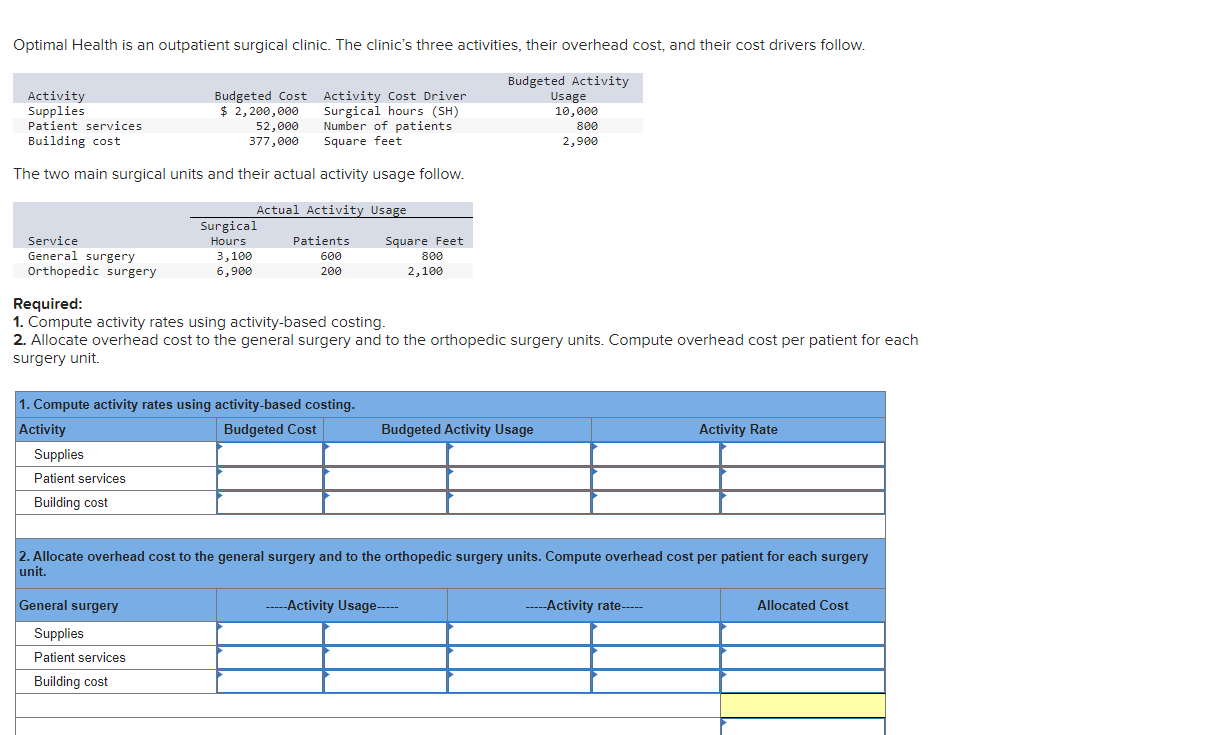The height and width of the screenshot is (735, 1208).
Task: Click the Budgeted Cost cell for Patient services in part 1
Action: 270,478
